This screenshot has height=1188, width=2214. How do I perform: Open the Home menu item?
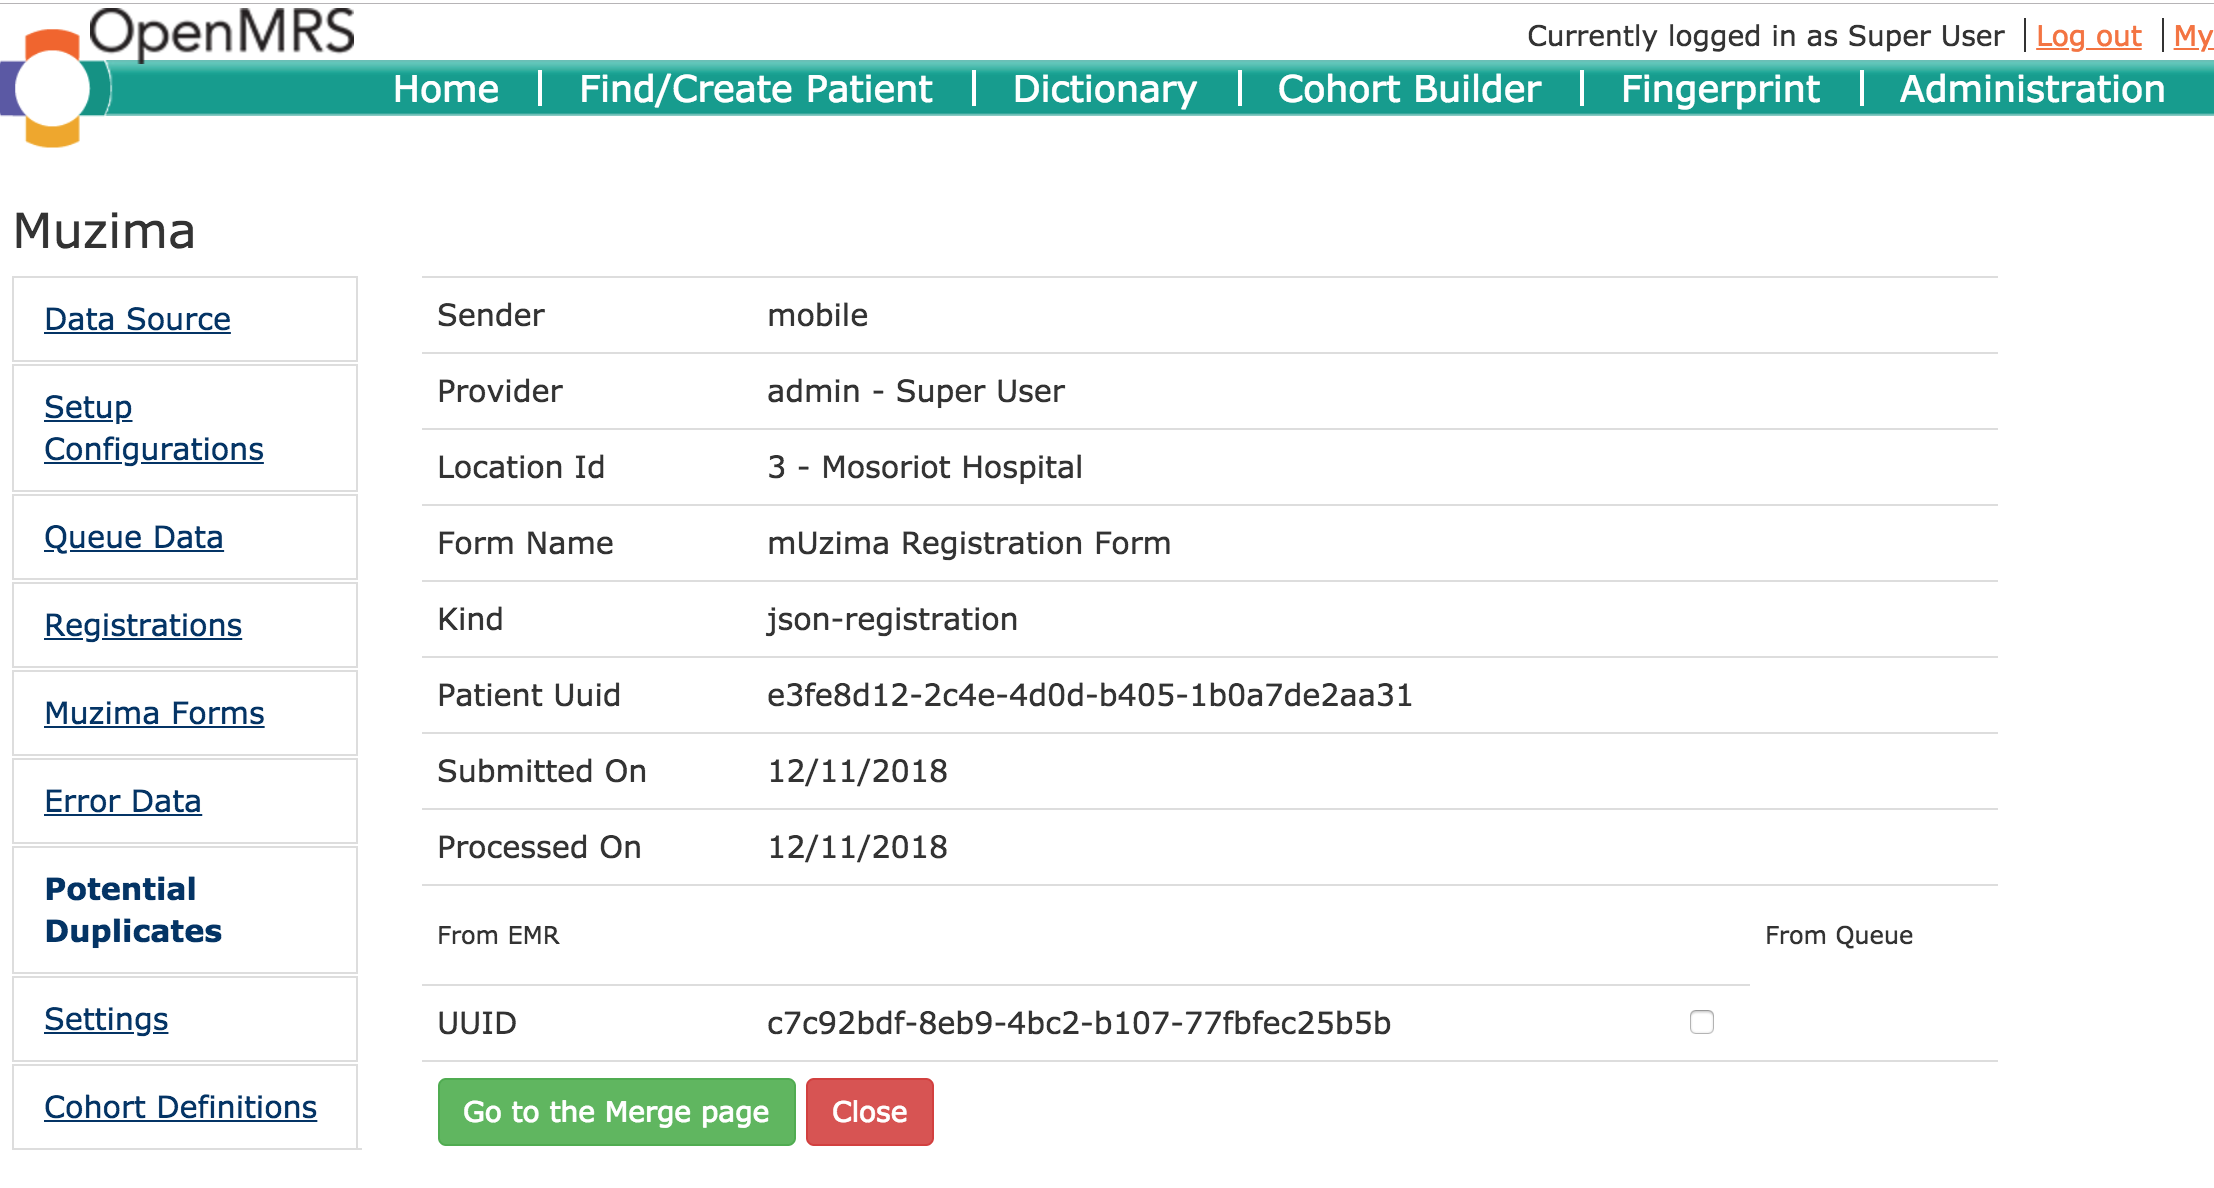(x=446, y=89)
